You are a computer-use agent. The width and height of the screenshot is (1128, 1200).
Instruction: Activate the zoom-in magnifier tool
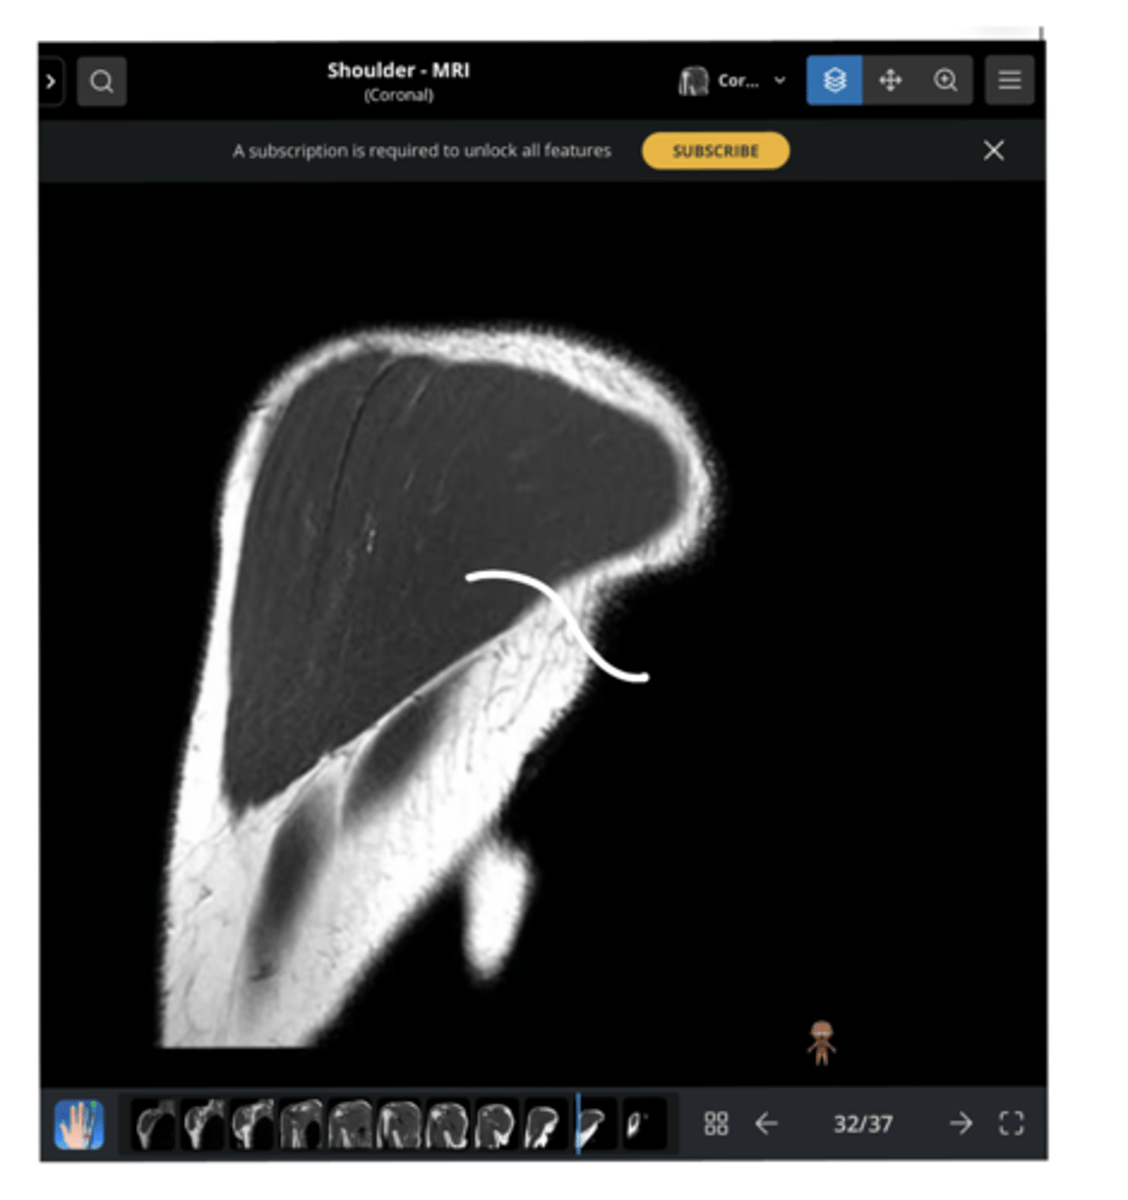945,80
